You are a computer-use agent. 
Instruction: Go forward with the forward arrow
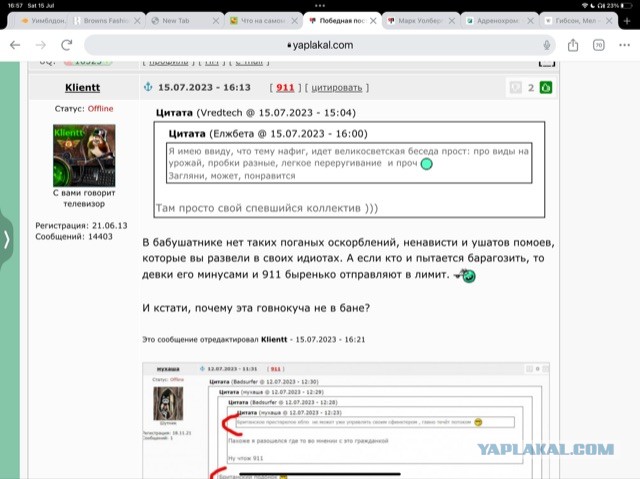pyautogui.click(x=41, y=45)
